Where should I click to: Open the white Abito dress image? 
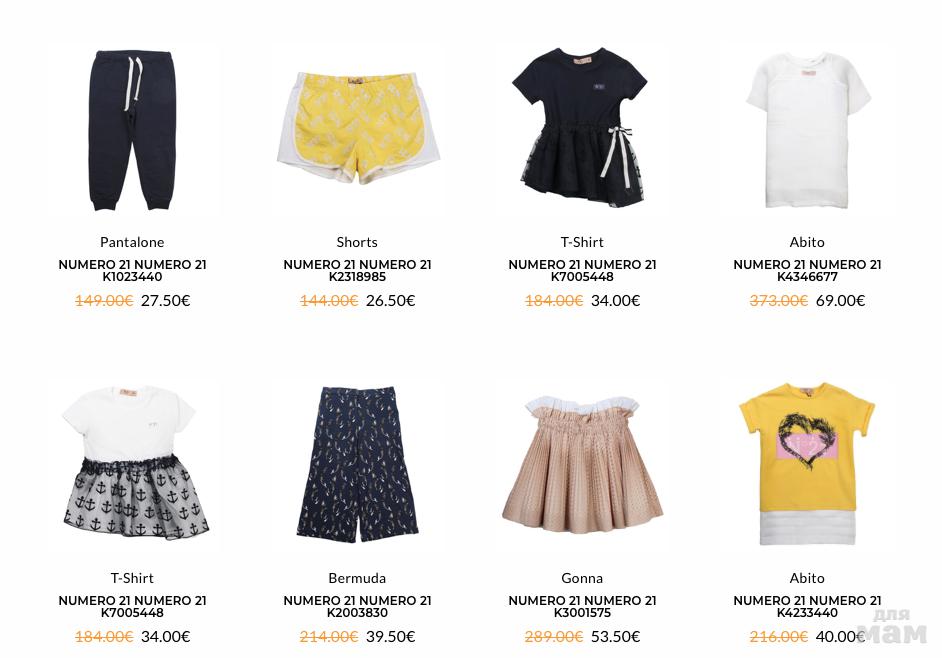point(808,130)
